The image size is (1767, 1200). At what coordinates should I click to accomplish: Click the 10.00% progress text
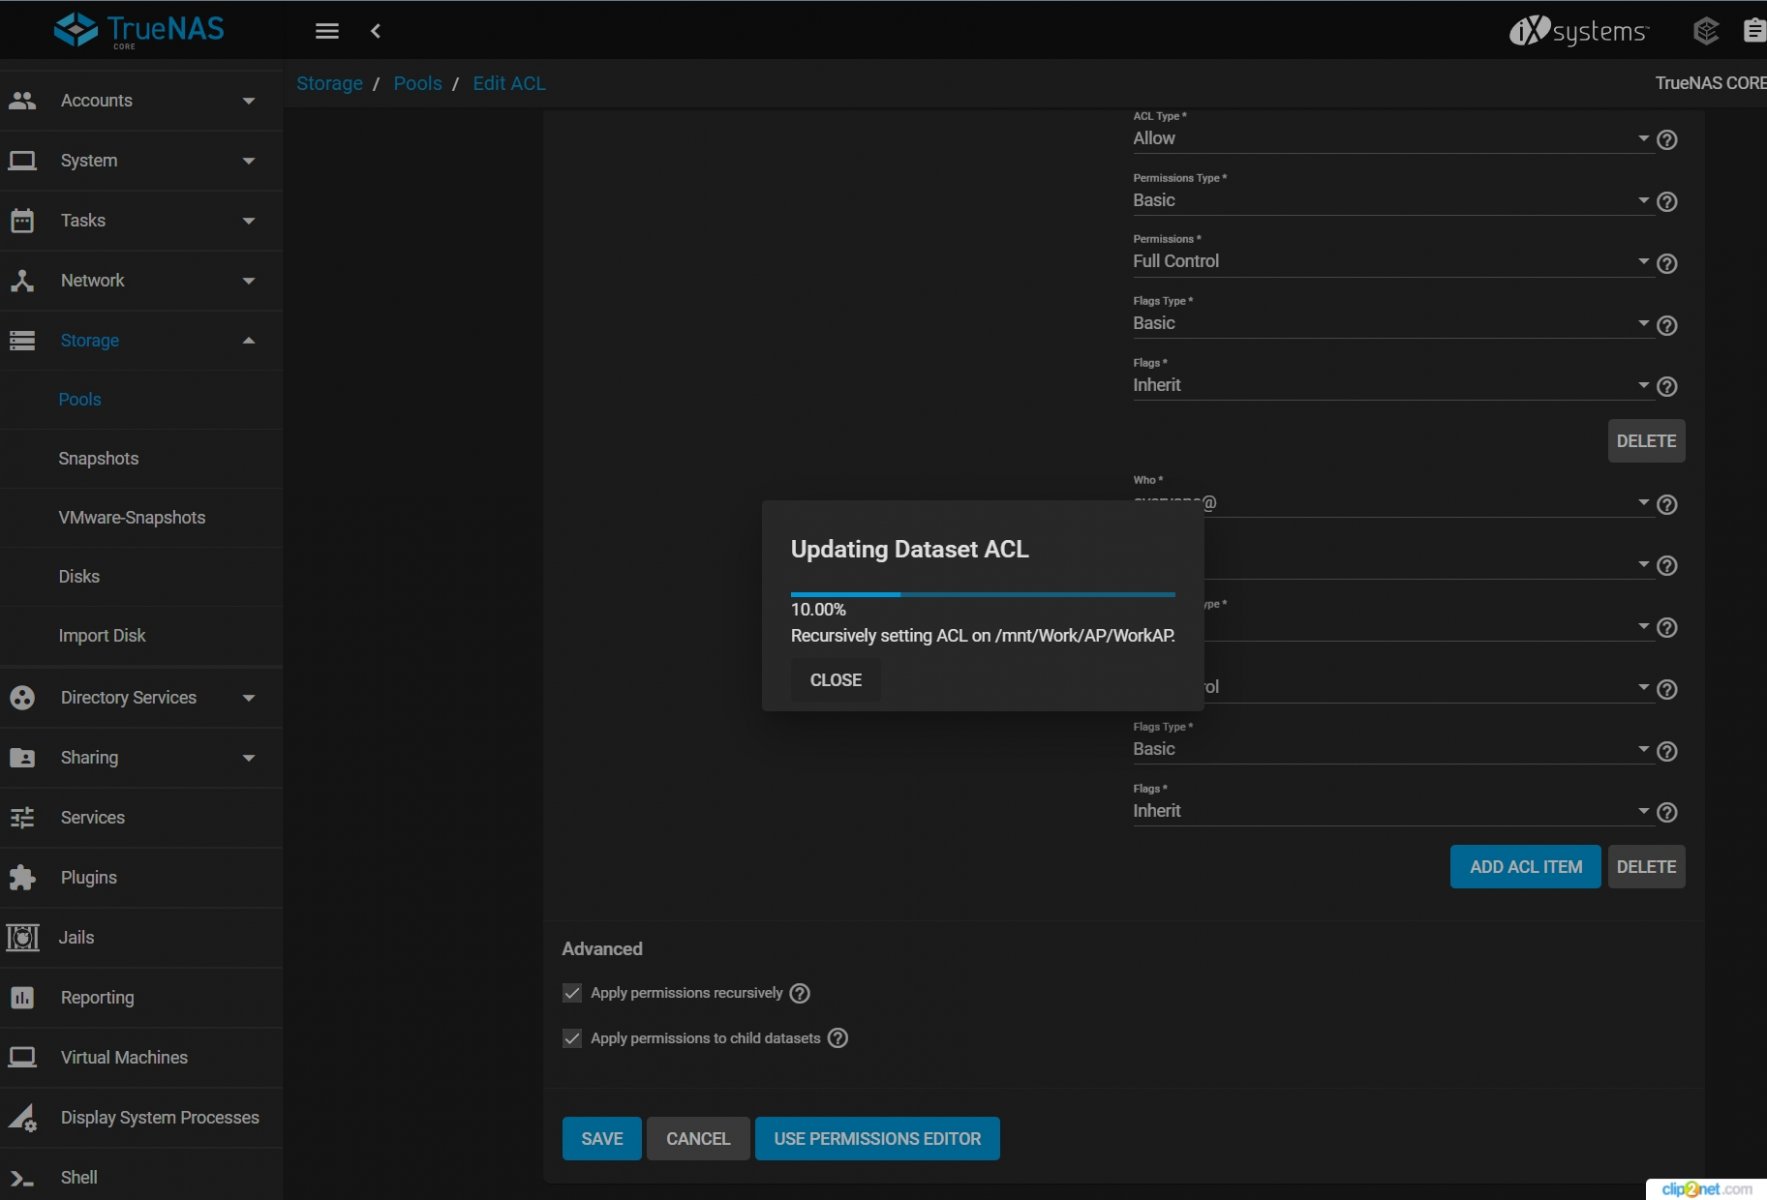(x=818, y=609)
